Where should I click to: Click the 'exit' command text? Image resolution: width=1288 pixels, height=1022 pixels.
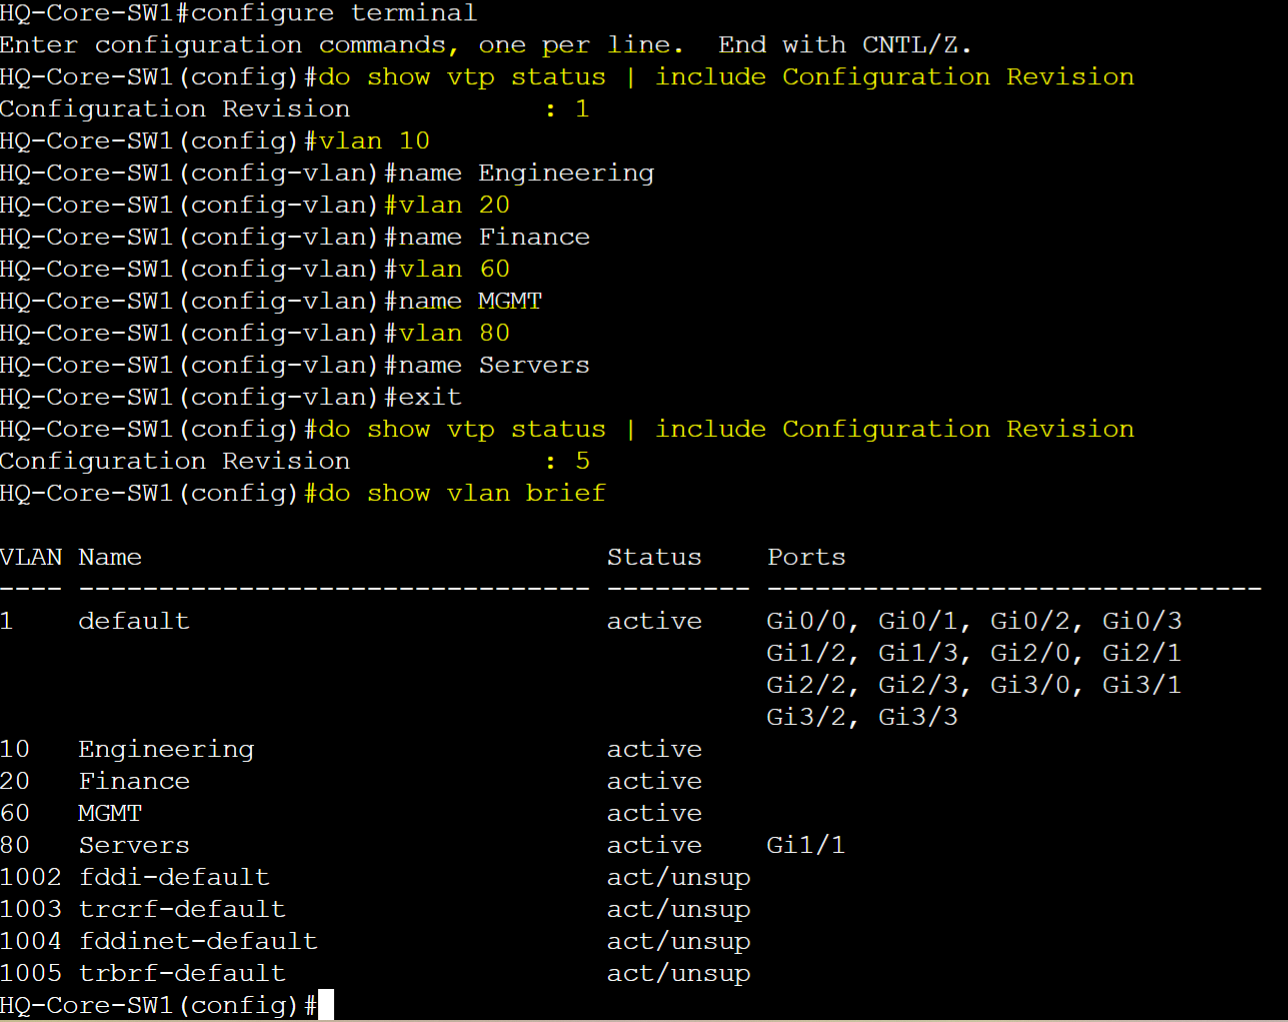pyautogui.click(x=430, y=397)
